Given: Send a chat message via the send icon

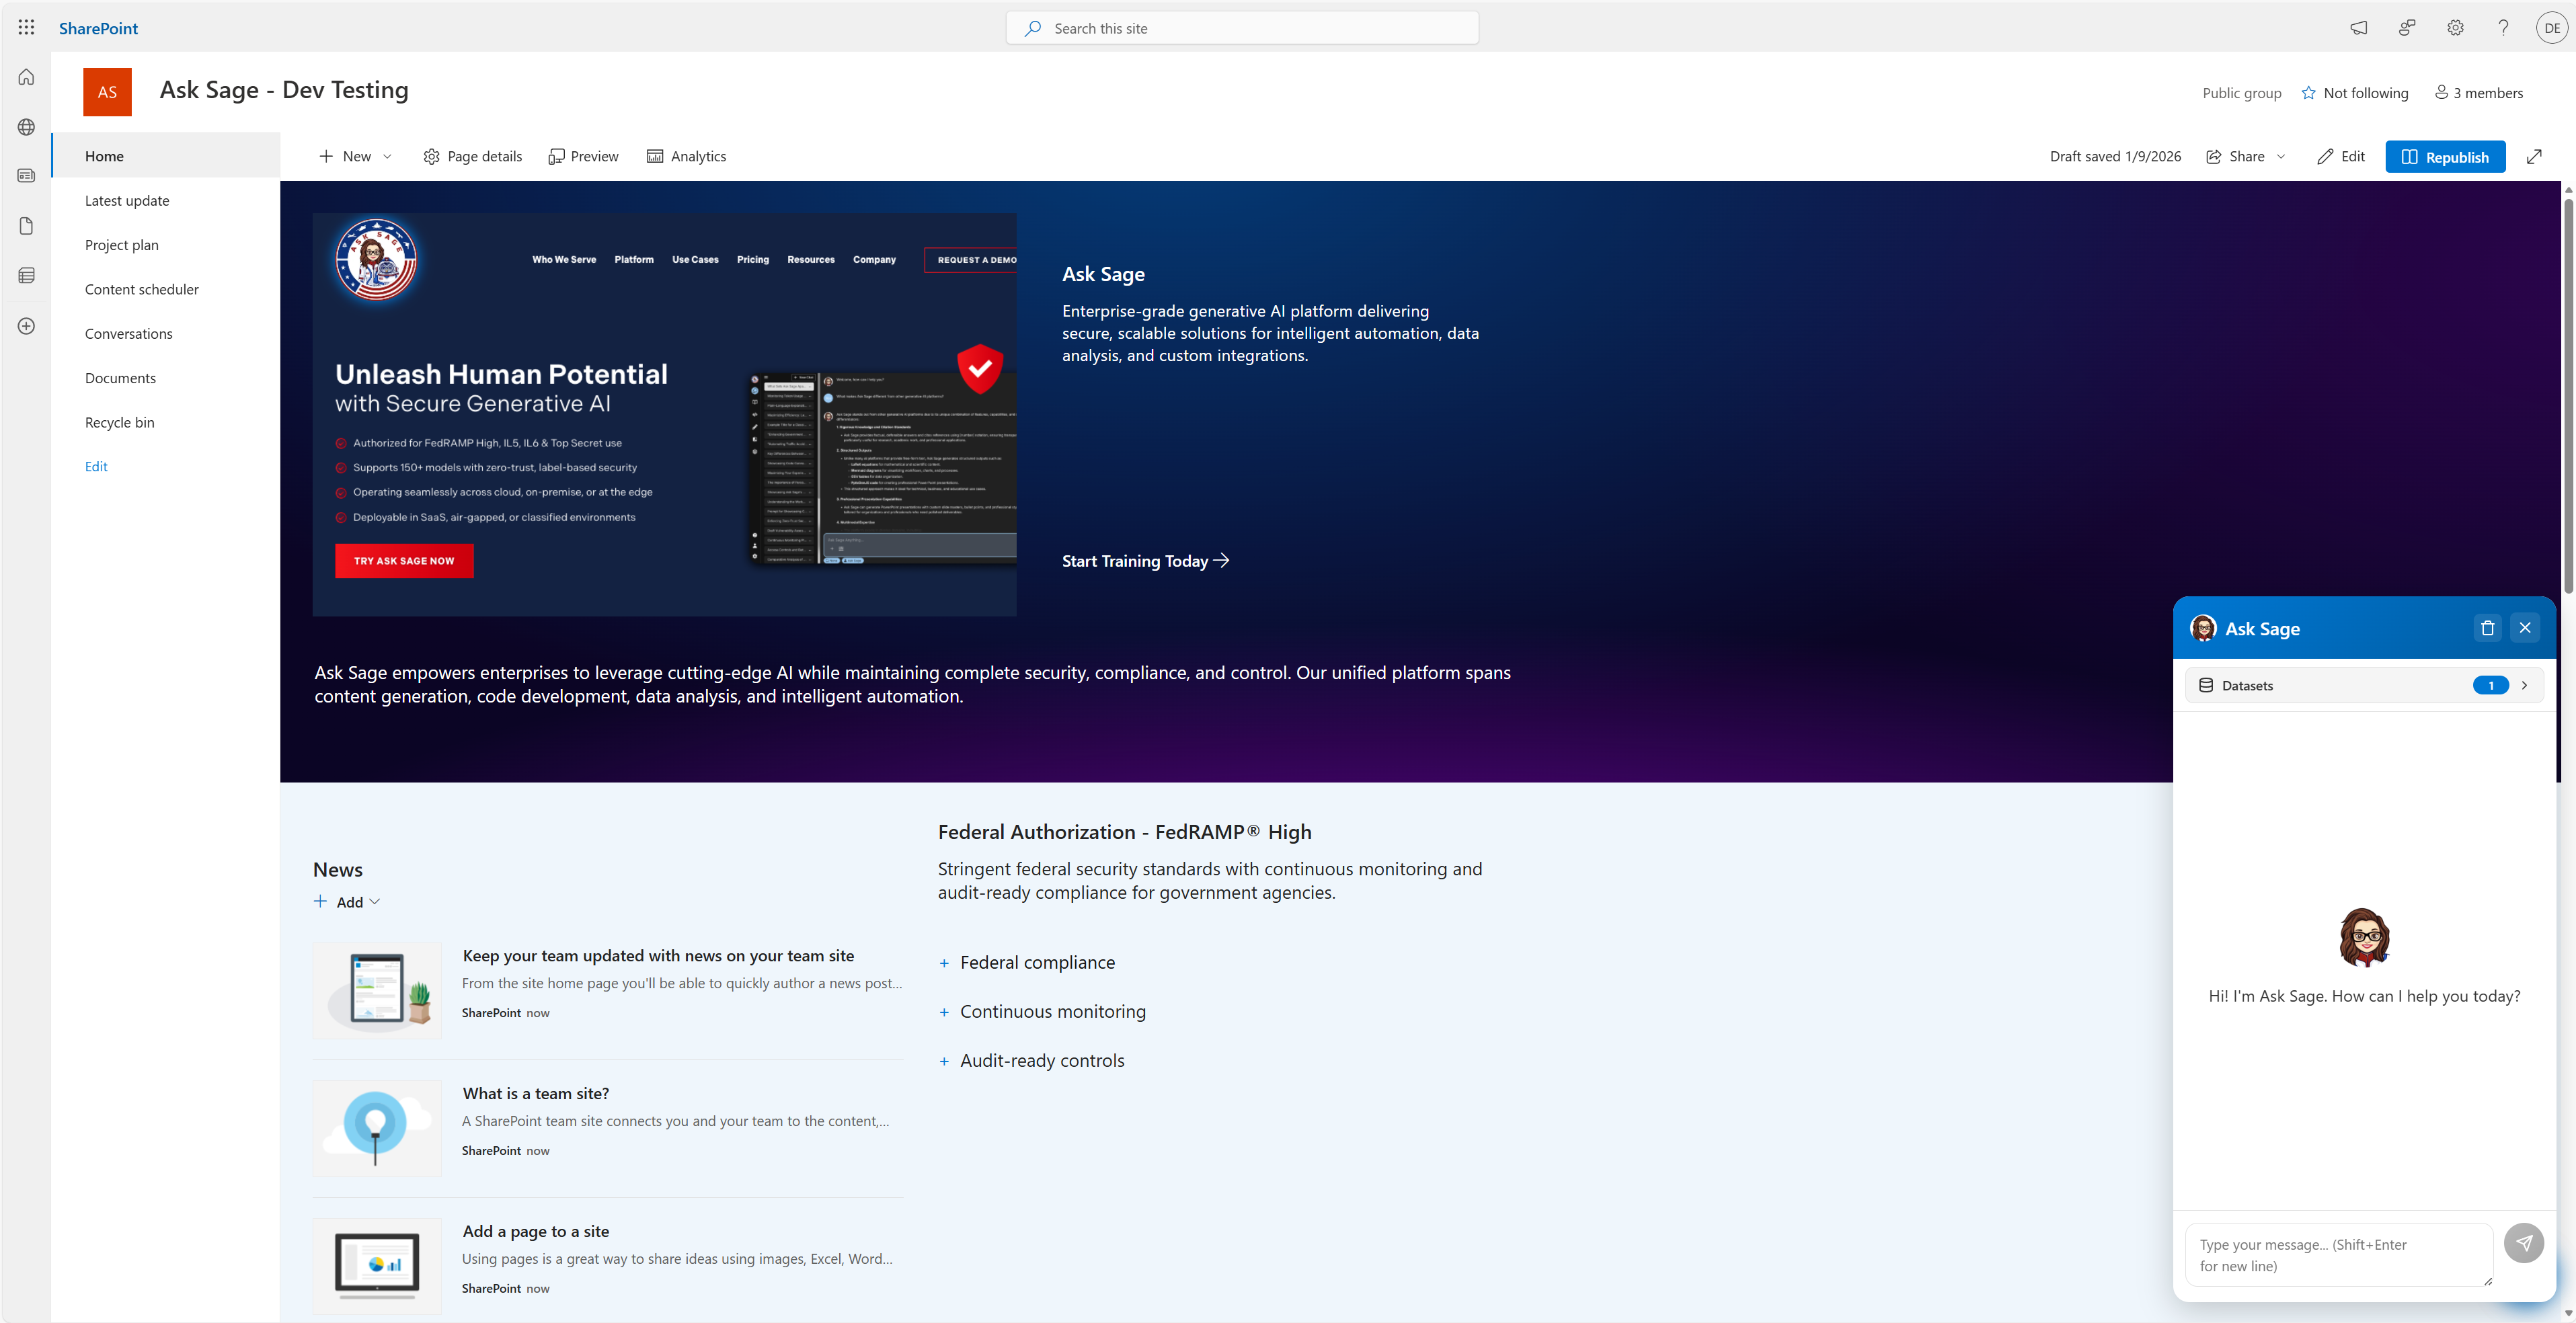Looking at the screenshot, I should 2525,1243.
